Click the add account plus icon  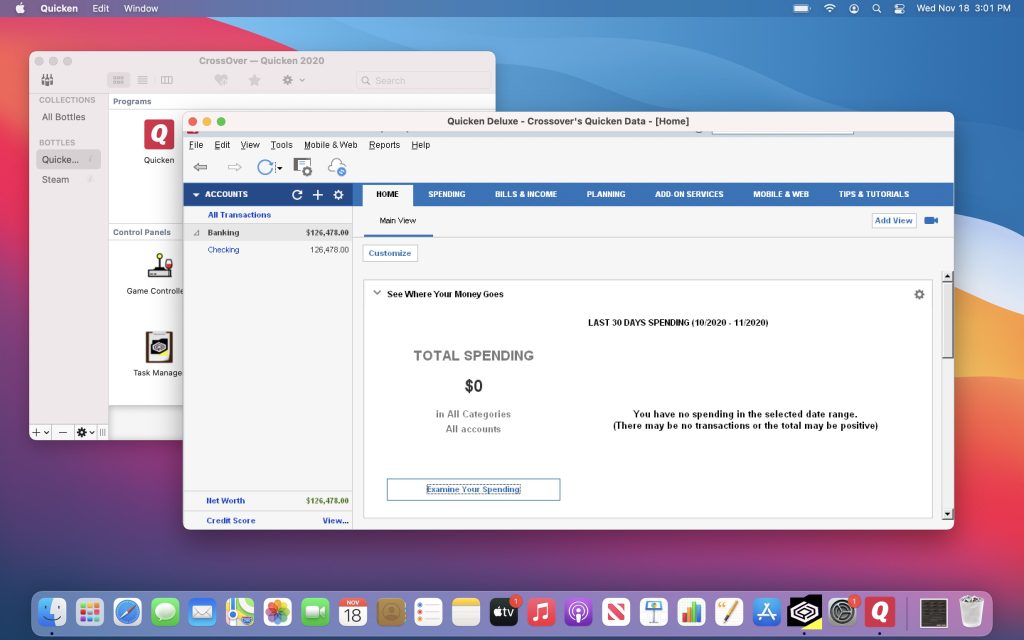tap(318, 195)
